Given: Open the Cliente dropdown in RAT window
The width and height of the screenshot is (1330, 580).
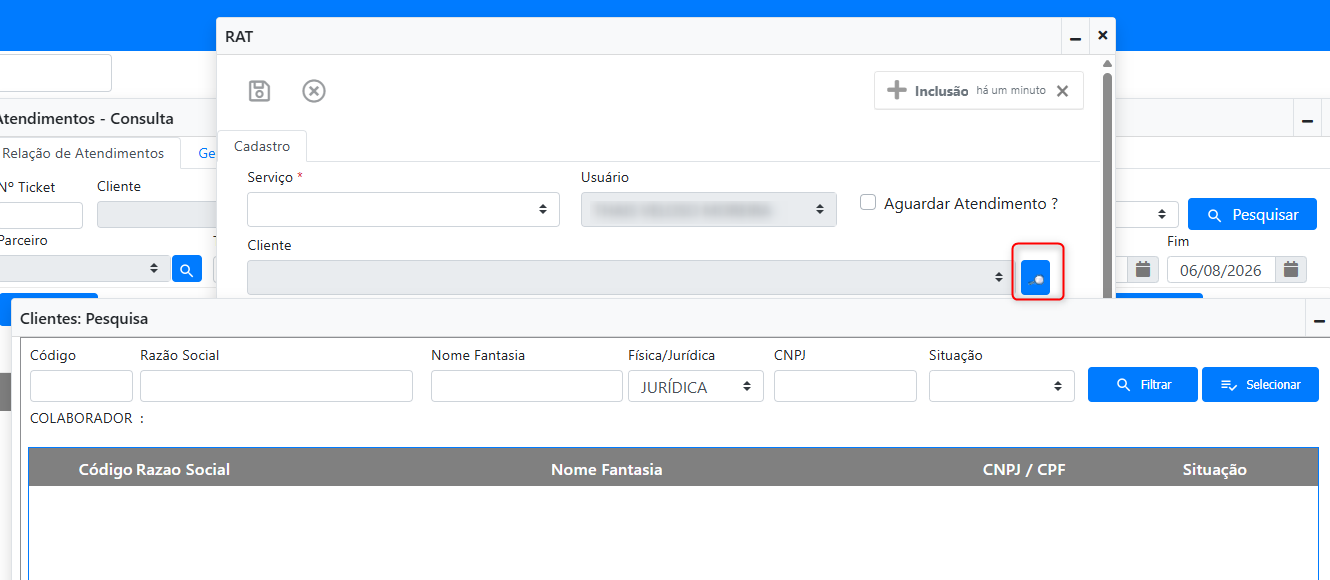Looking at the screenshot, I should coord(631,277).
